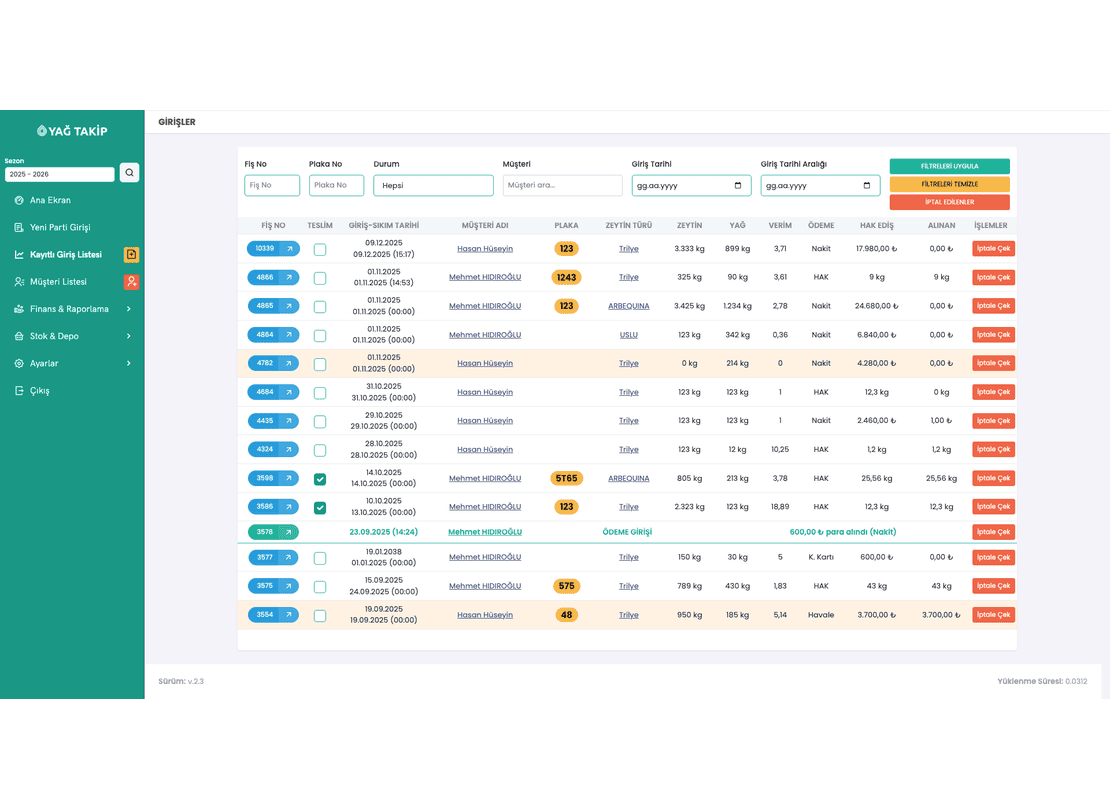Open receipt 3578 green arrow icon
Viewport: 1110px width, 810px height.
tap(288, 532)
